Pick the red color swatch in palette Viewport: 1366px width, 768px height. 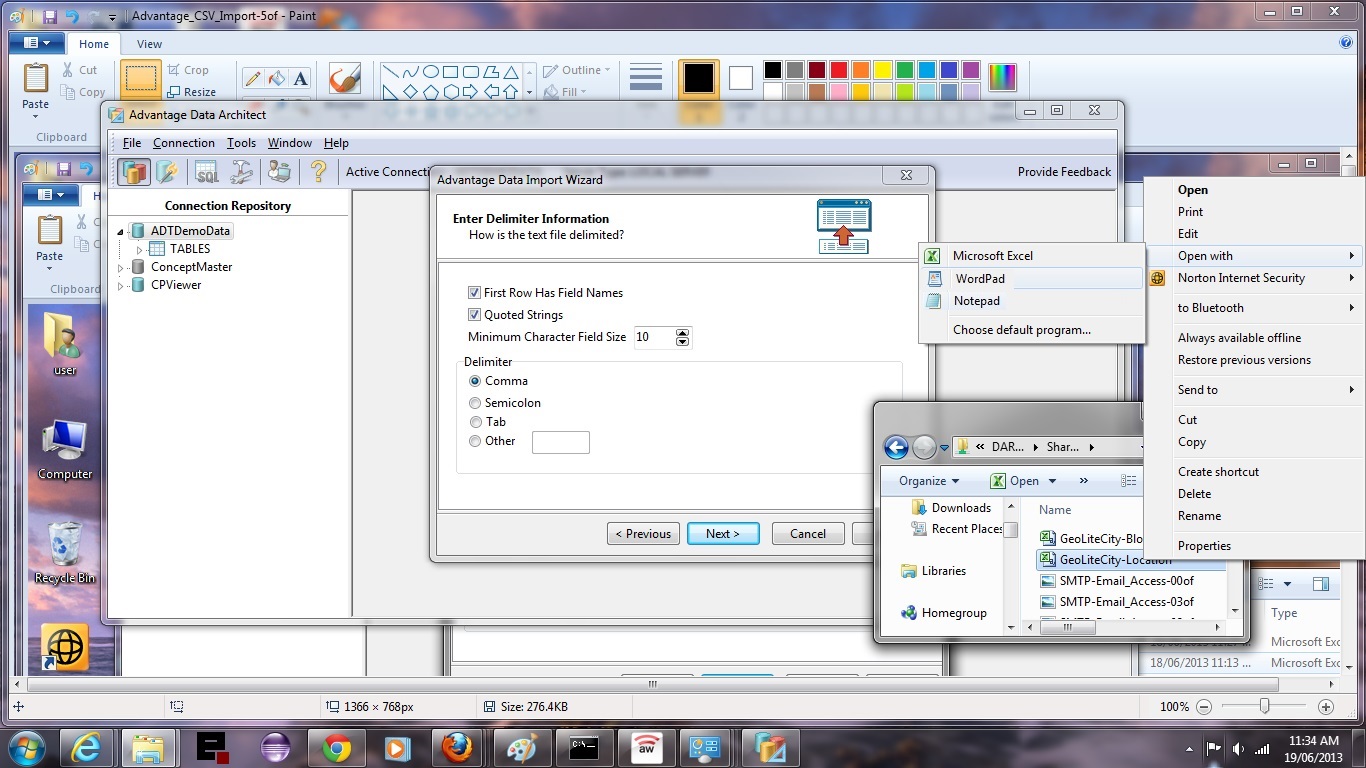838,70
